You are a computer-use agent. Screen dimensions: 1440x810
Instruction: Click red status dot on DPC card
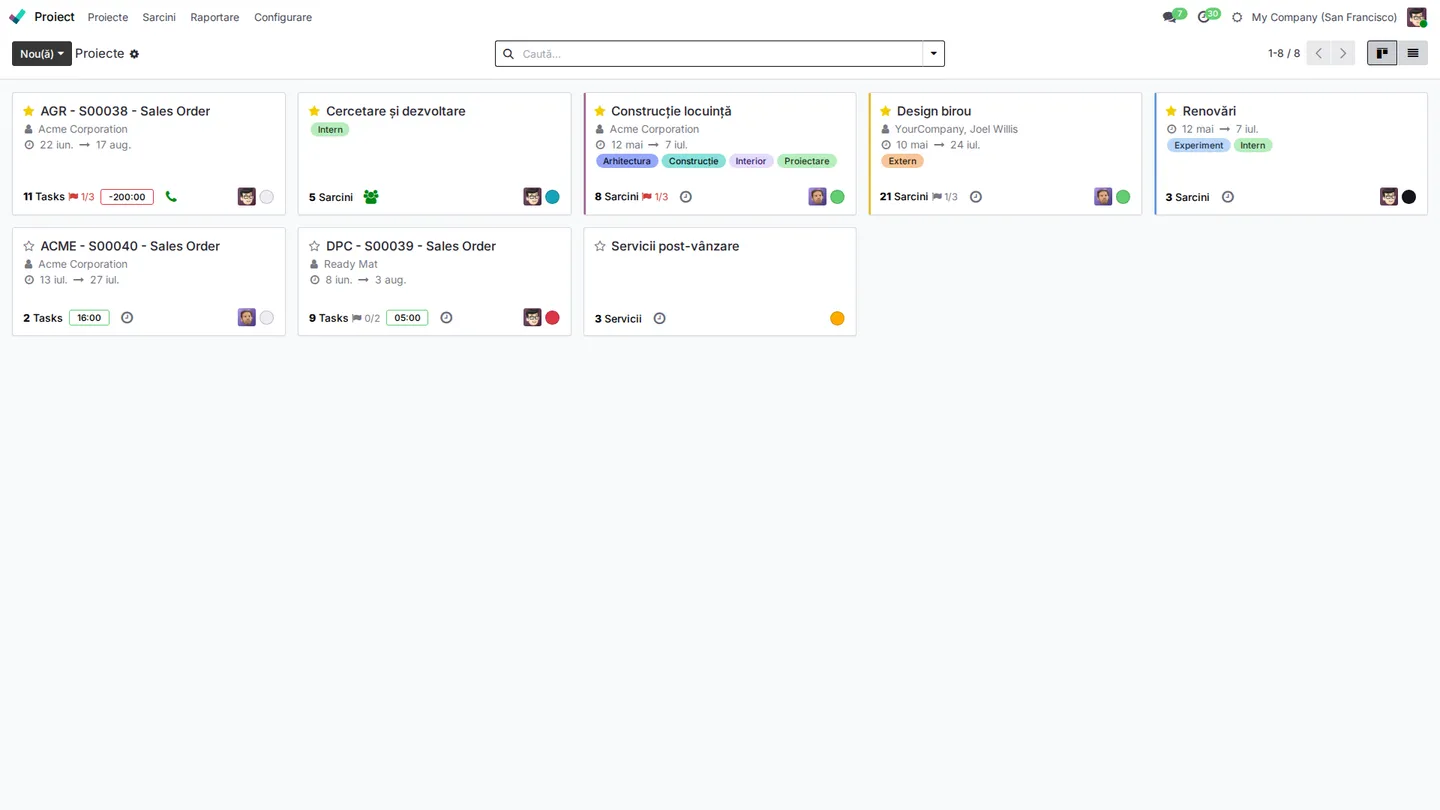click(552, 318)
